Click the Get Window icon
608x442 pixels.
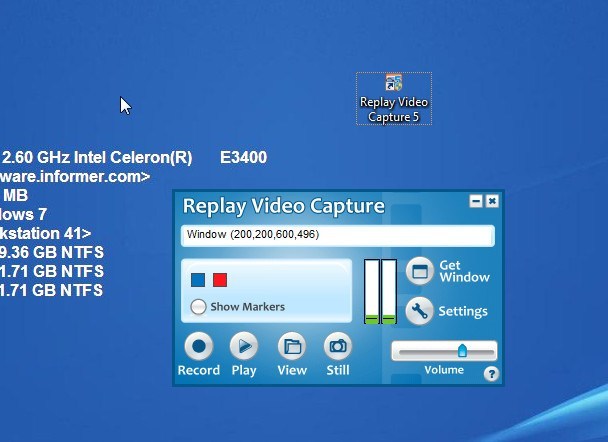click(x=420, y=271)
